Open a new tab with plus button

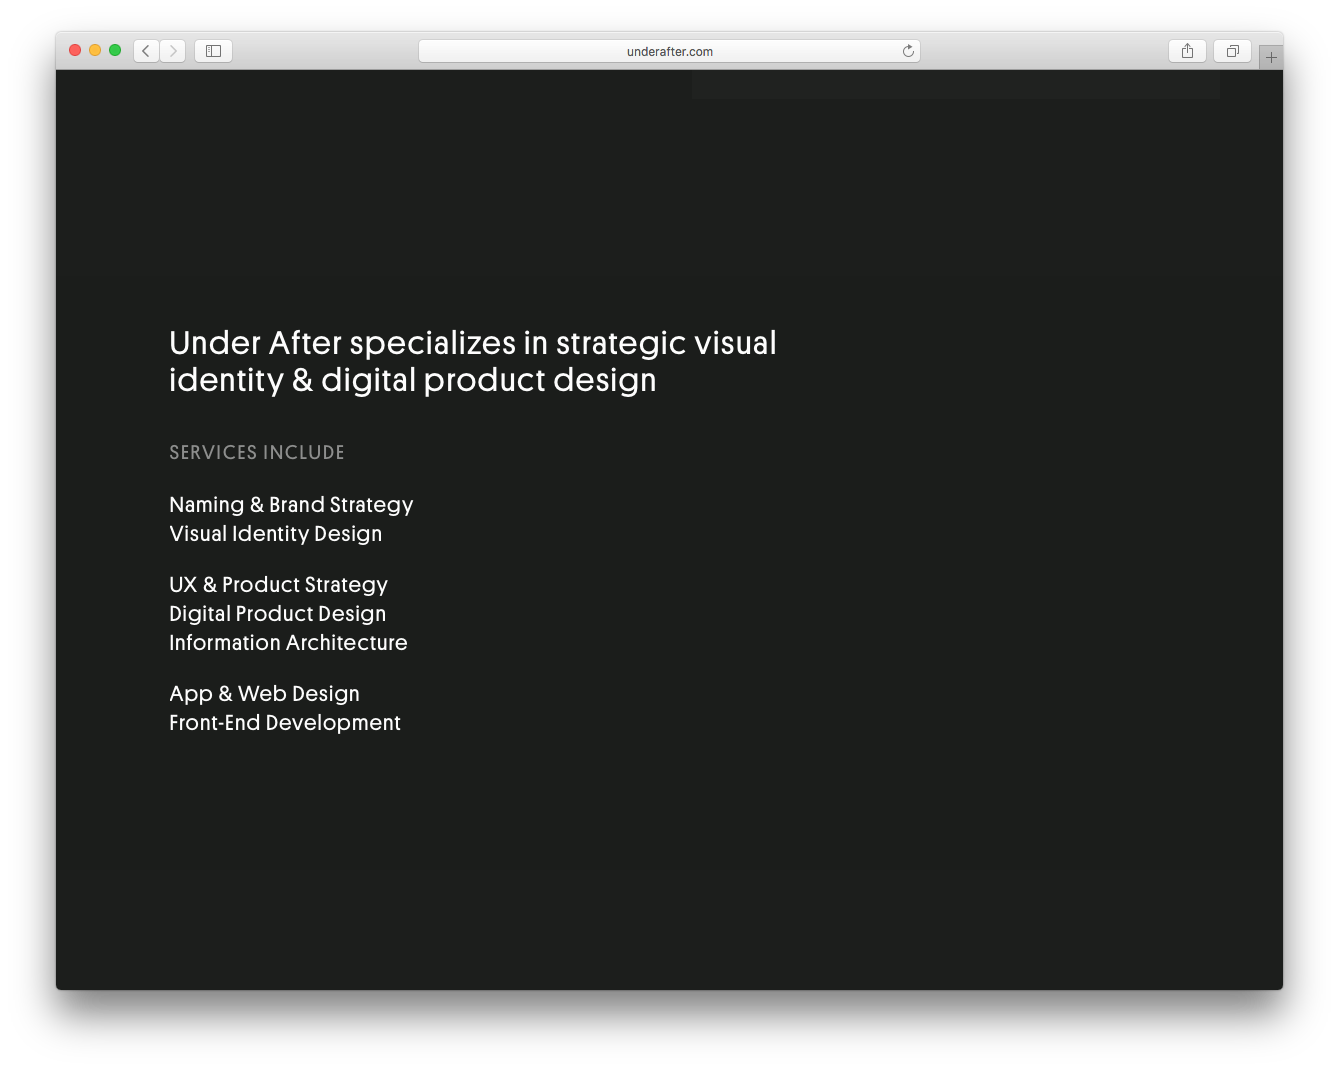pyautogui.click(x=1271, y=58)
